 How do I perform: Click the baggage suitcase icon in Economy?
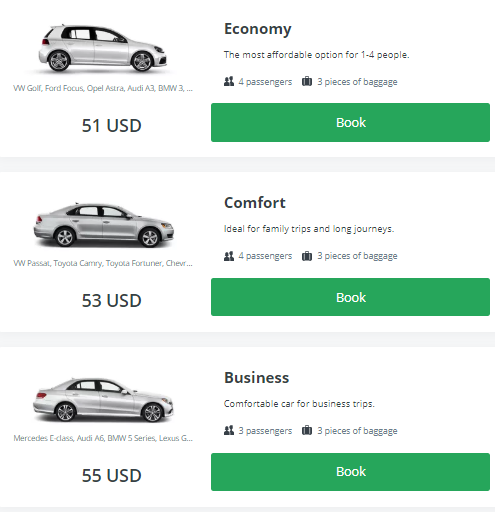tap(307, 81)
